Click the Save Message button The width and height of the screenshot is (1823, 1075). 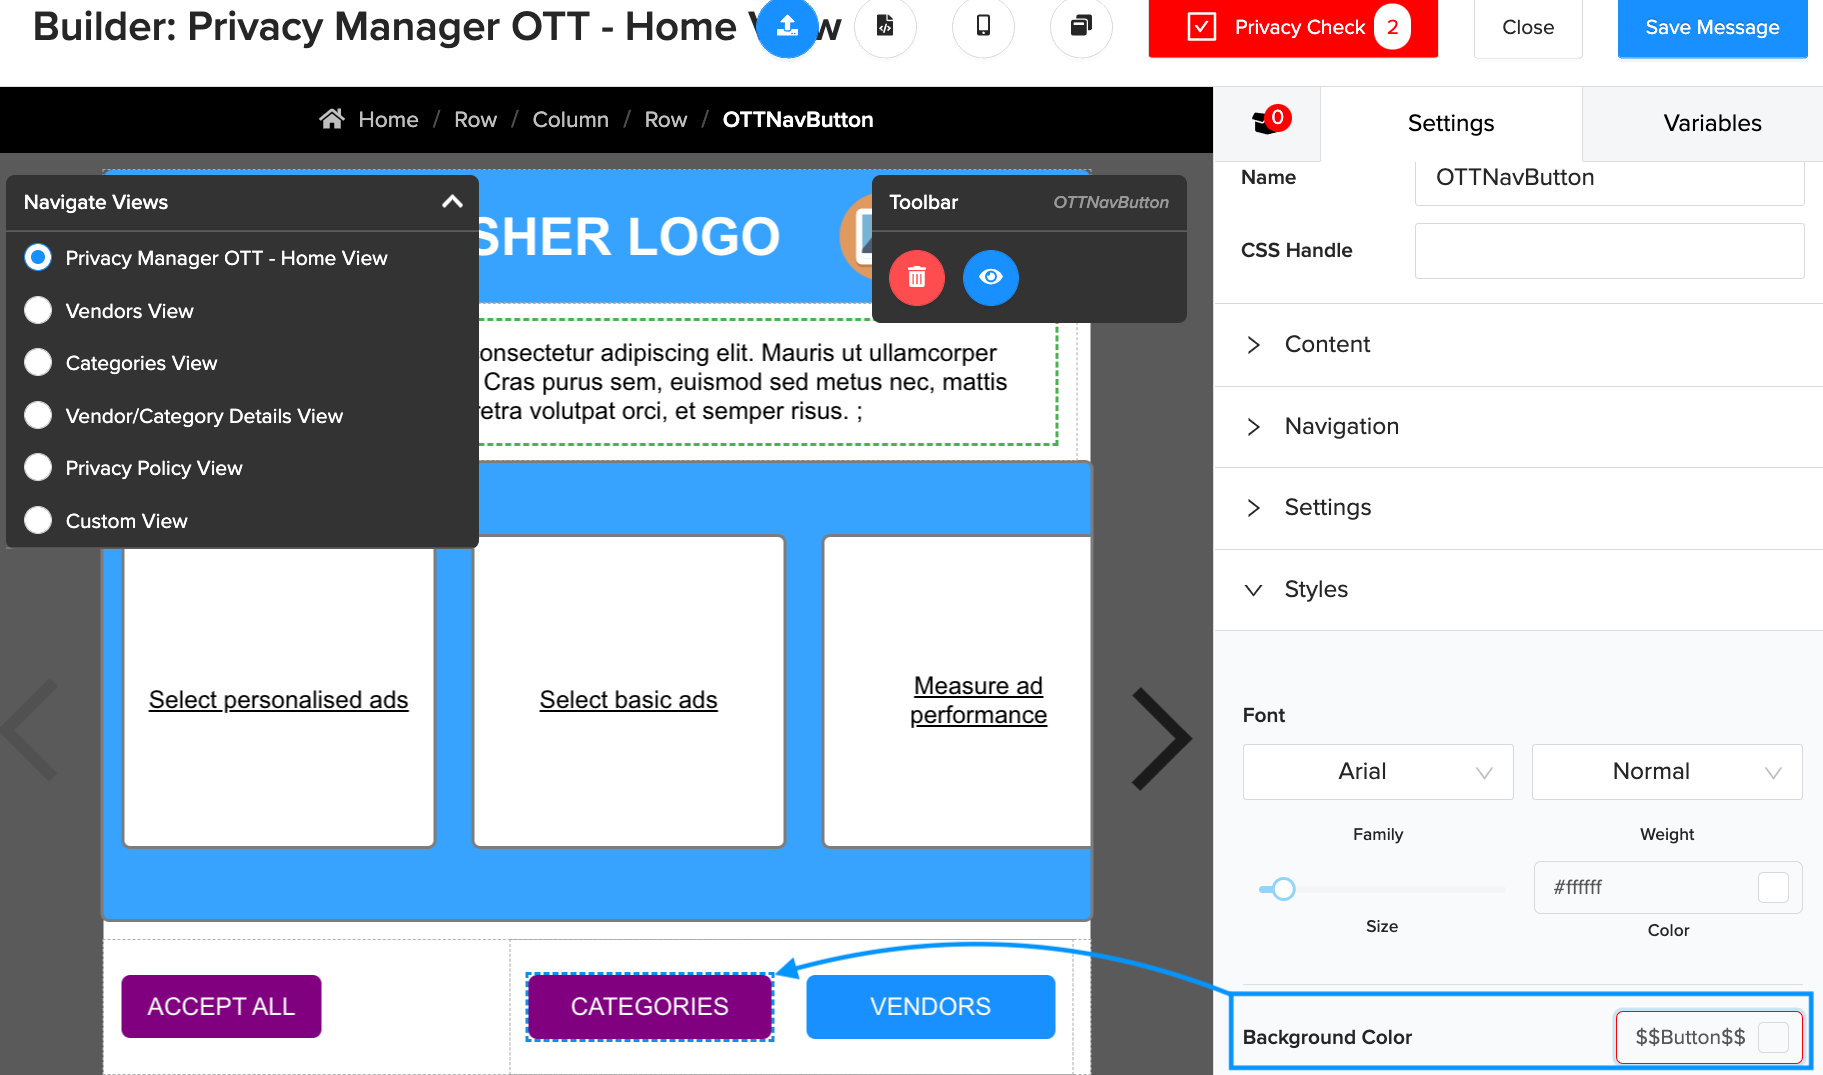point(1711,27)
